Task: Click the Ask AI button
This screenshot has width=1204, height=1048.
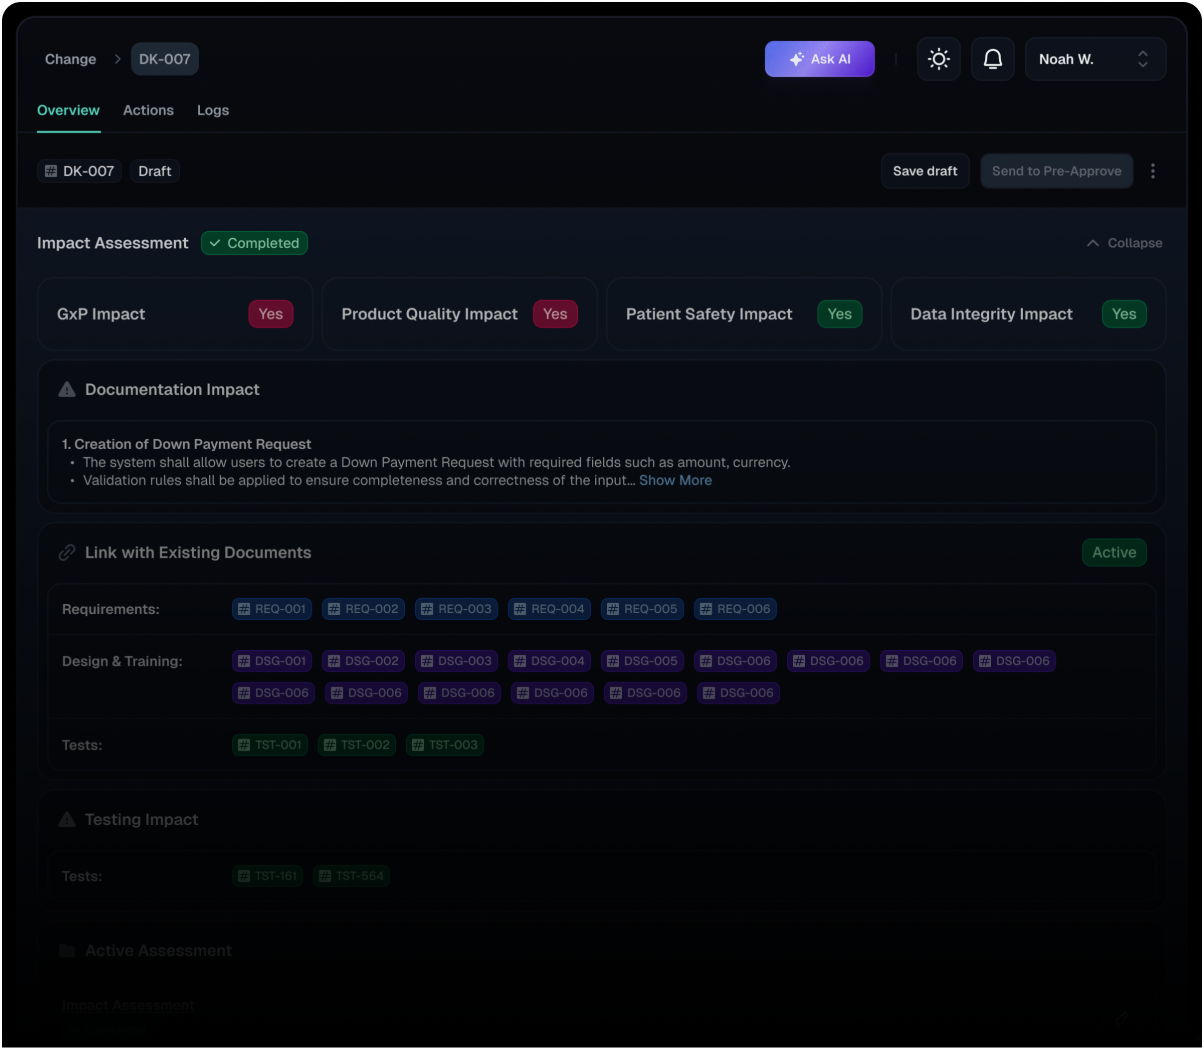Action: click(820, 59)
